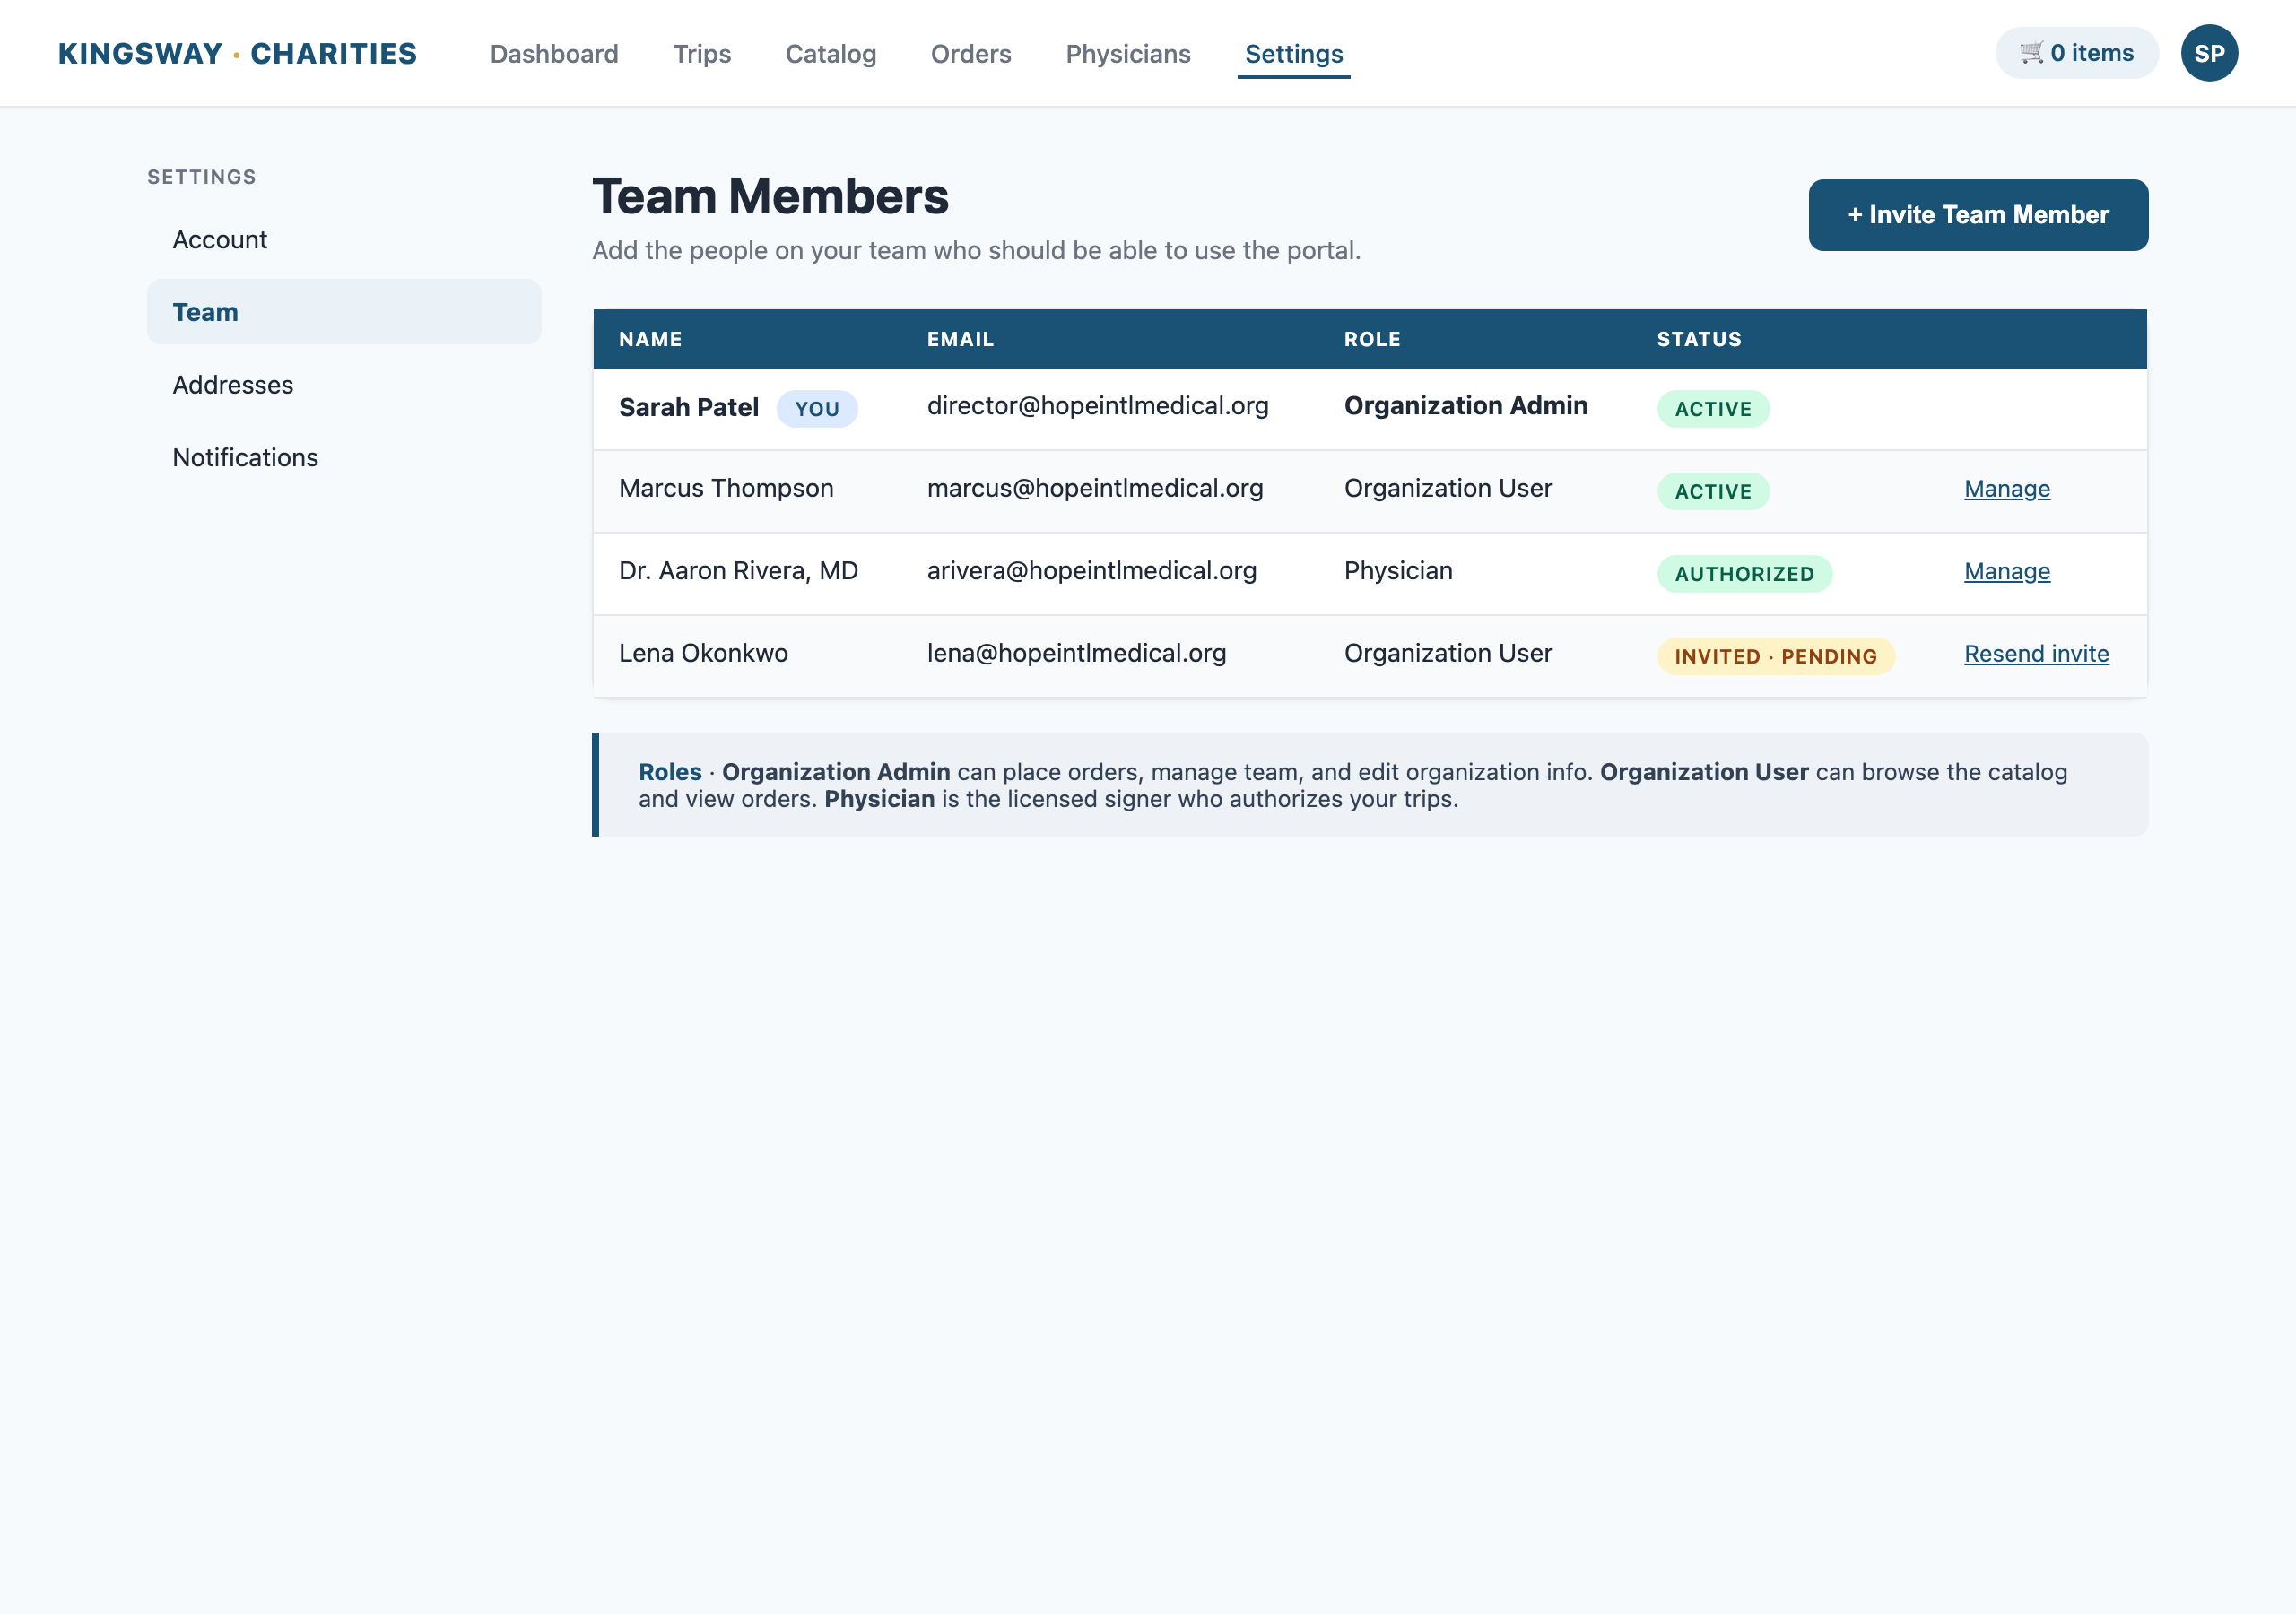The width and height of the screenshot is (2296, 1614).
Task: Open the Physicians nav tab
Action: [x=1128, y=54]
